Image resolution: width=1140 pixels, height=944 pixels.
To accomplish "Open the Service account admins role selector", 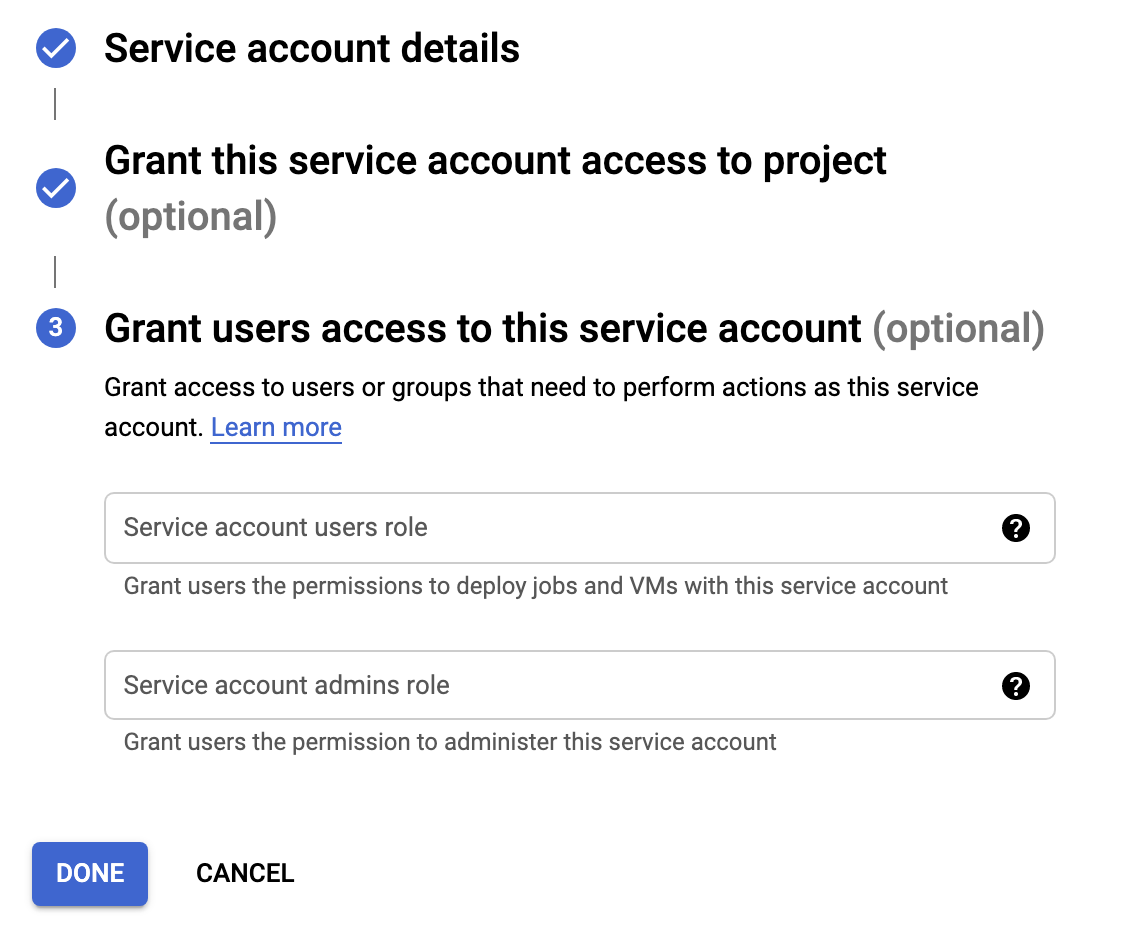I will tap(450, 685).
